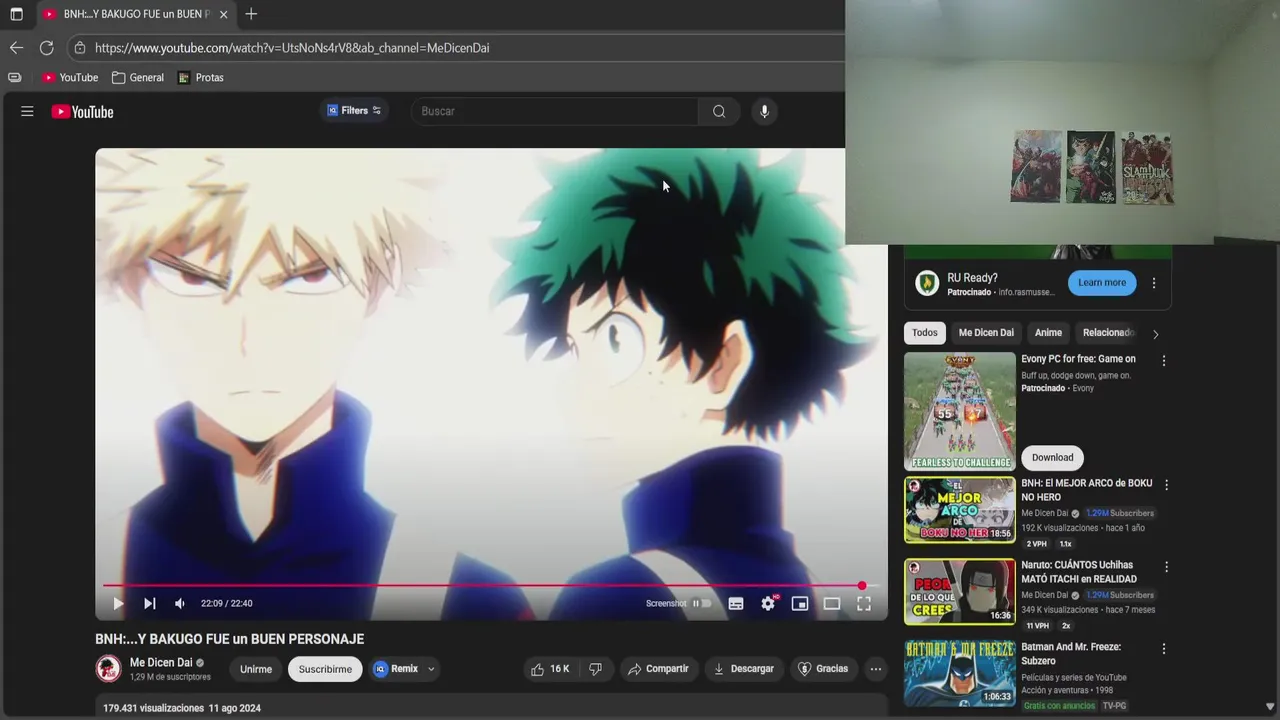1280x720 pixels.
Task: Open the YouTube bookmark
Action: point(70,77)
